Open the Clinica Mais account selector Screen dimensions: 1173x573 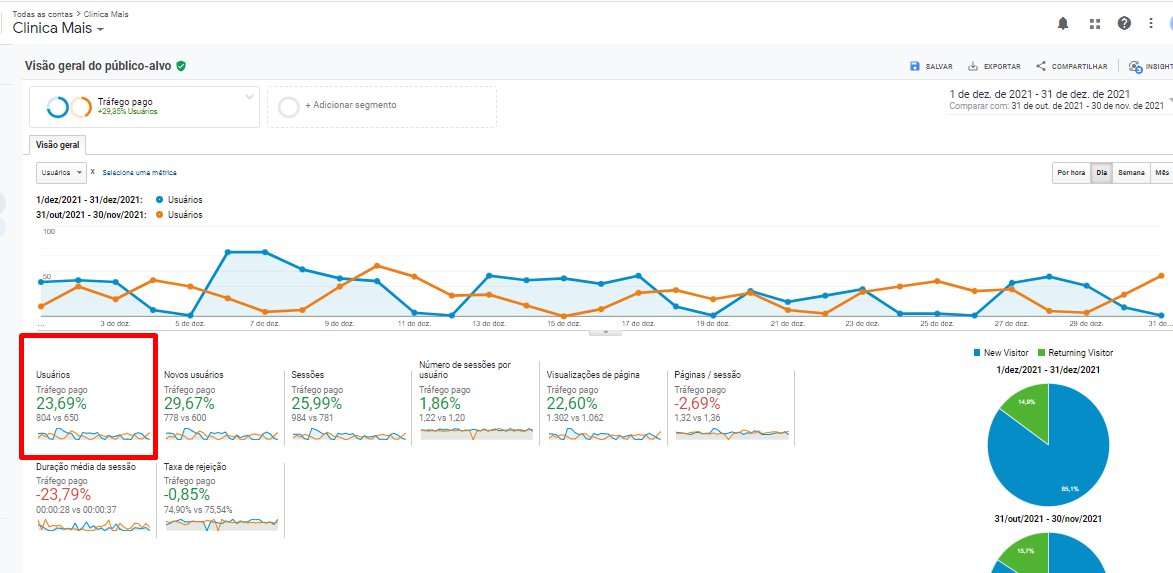[59, 29]
